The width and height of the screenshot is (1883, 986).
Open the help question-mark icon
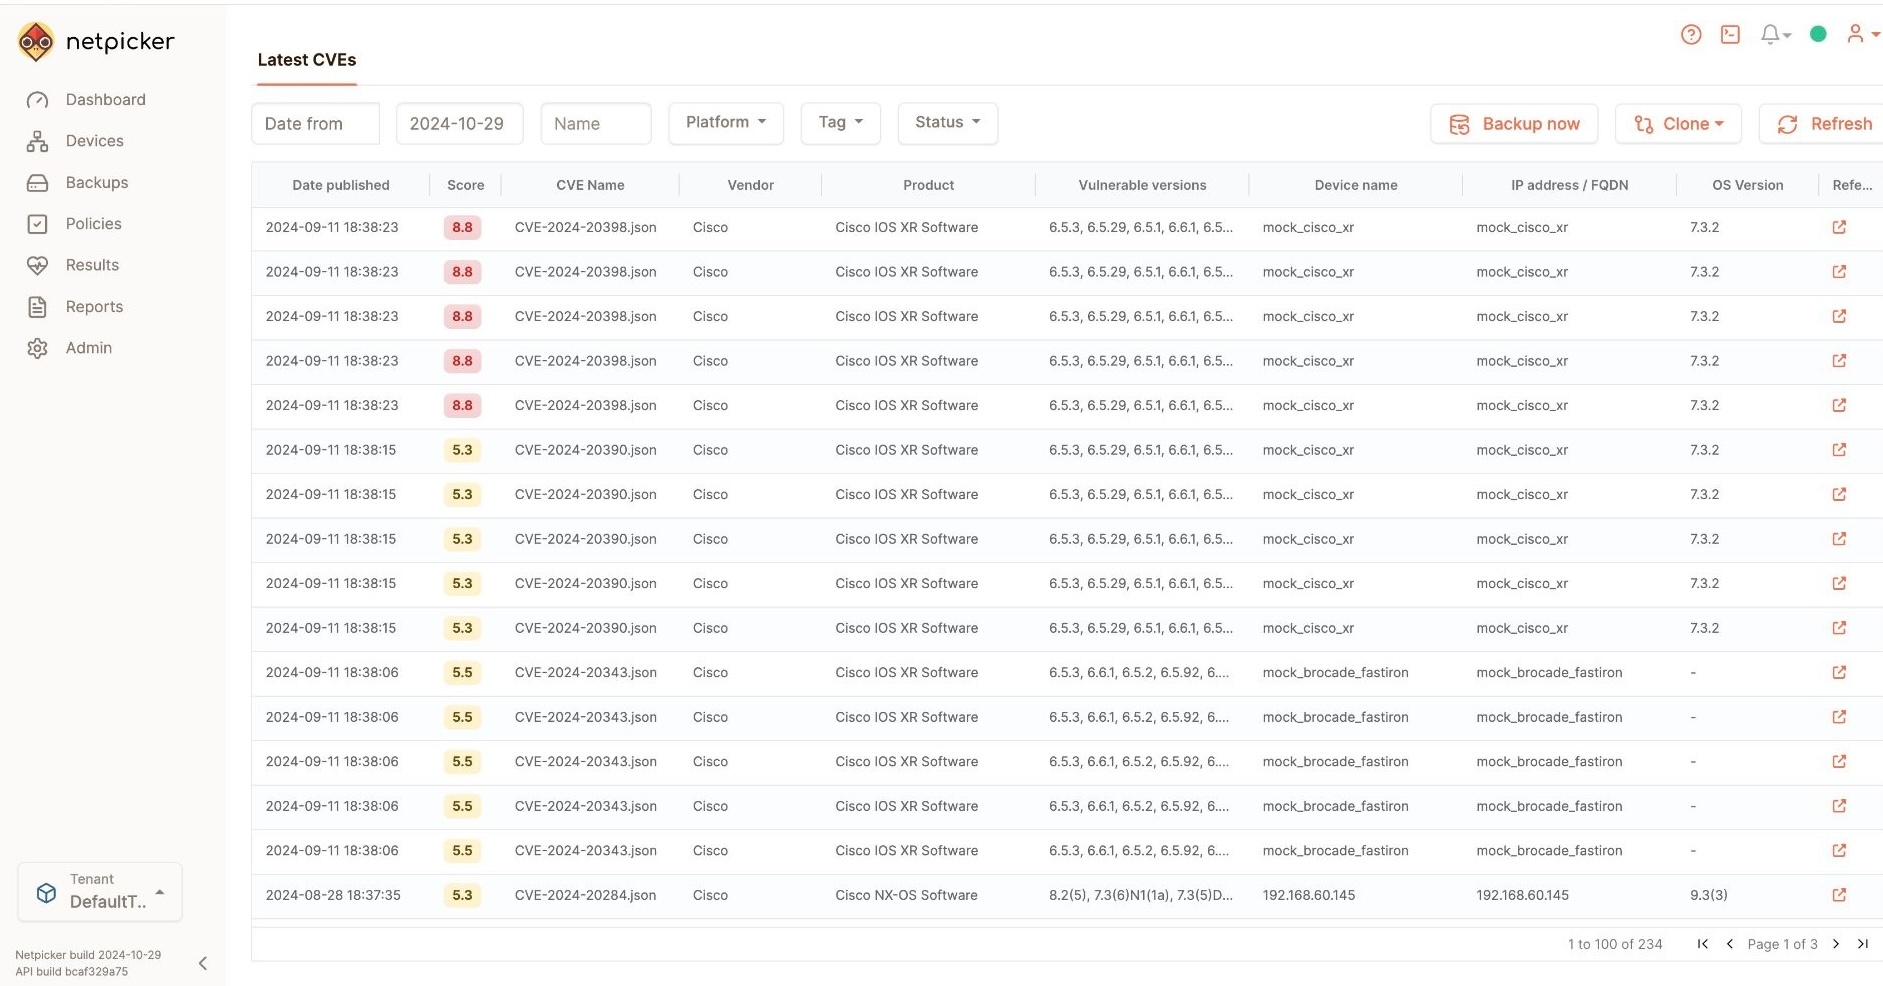pyautogui.click(x=1691, y=34)
